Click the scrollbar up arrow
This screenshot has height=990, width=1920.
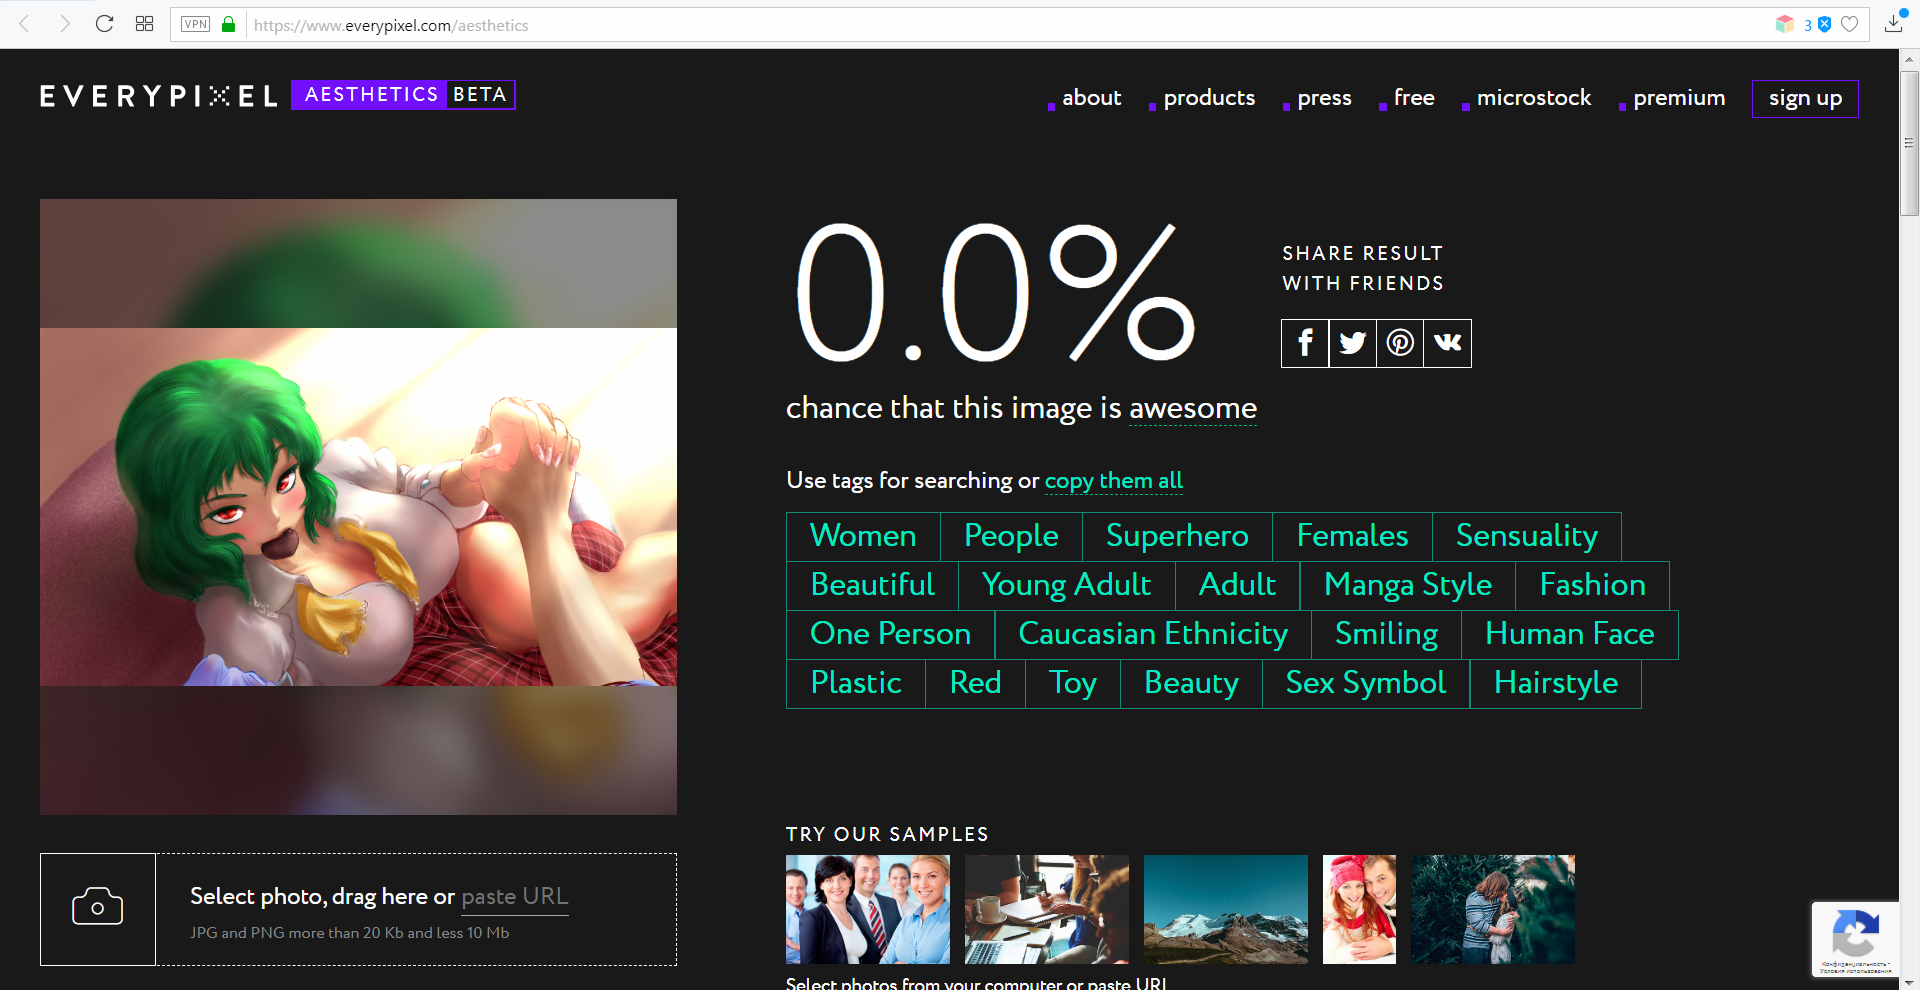coord(1909,60)
